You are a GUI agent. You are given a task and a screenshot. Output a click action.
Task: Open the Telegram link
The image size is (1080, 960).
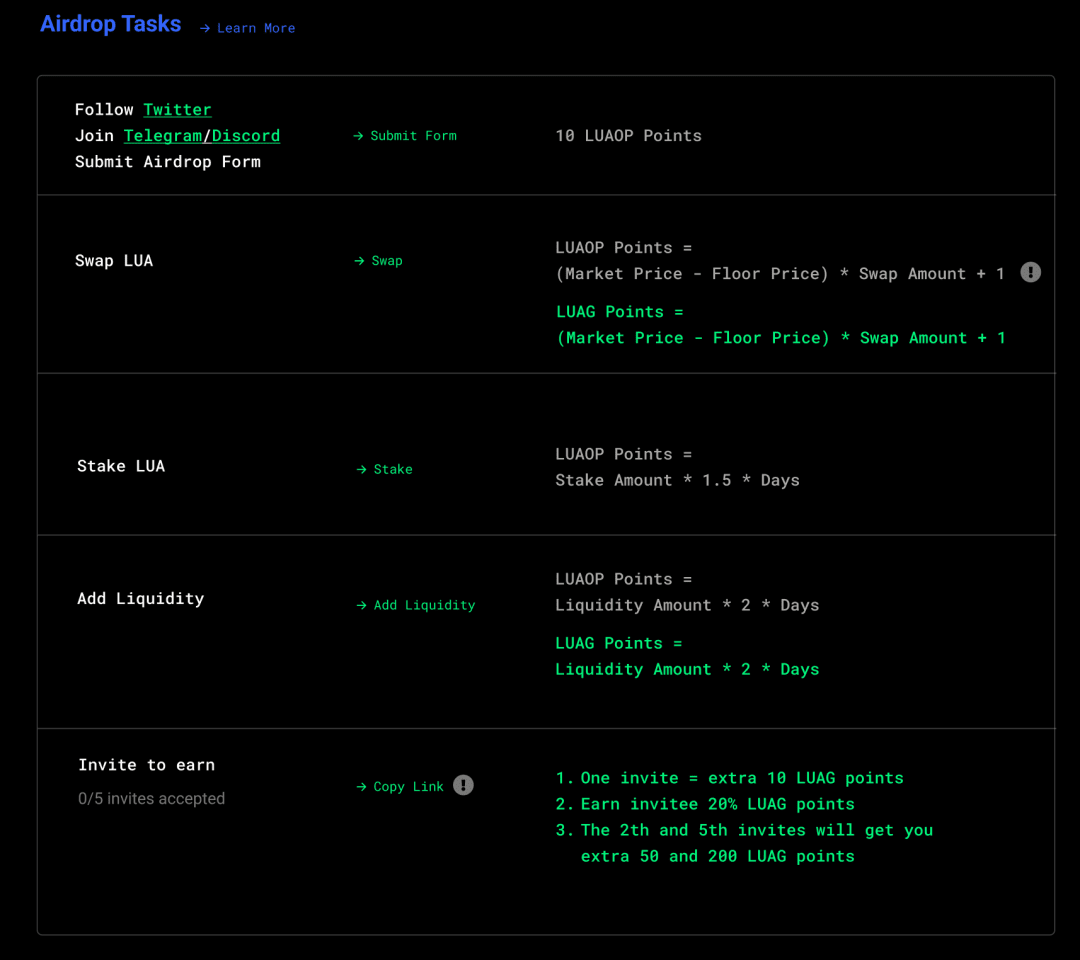pyautogui.click(x=162, y=136)
